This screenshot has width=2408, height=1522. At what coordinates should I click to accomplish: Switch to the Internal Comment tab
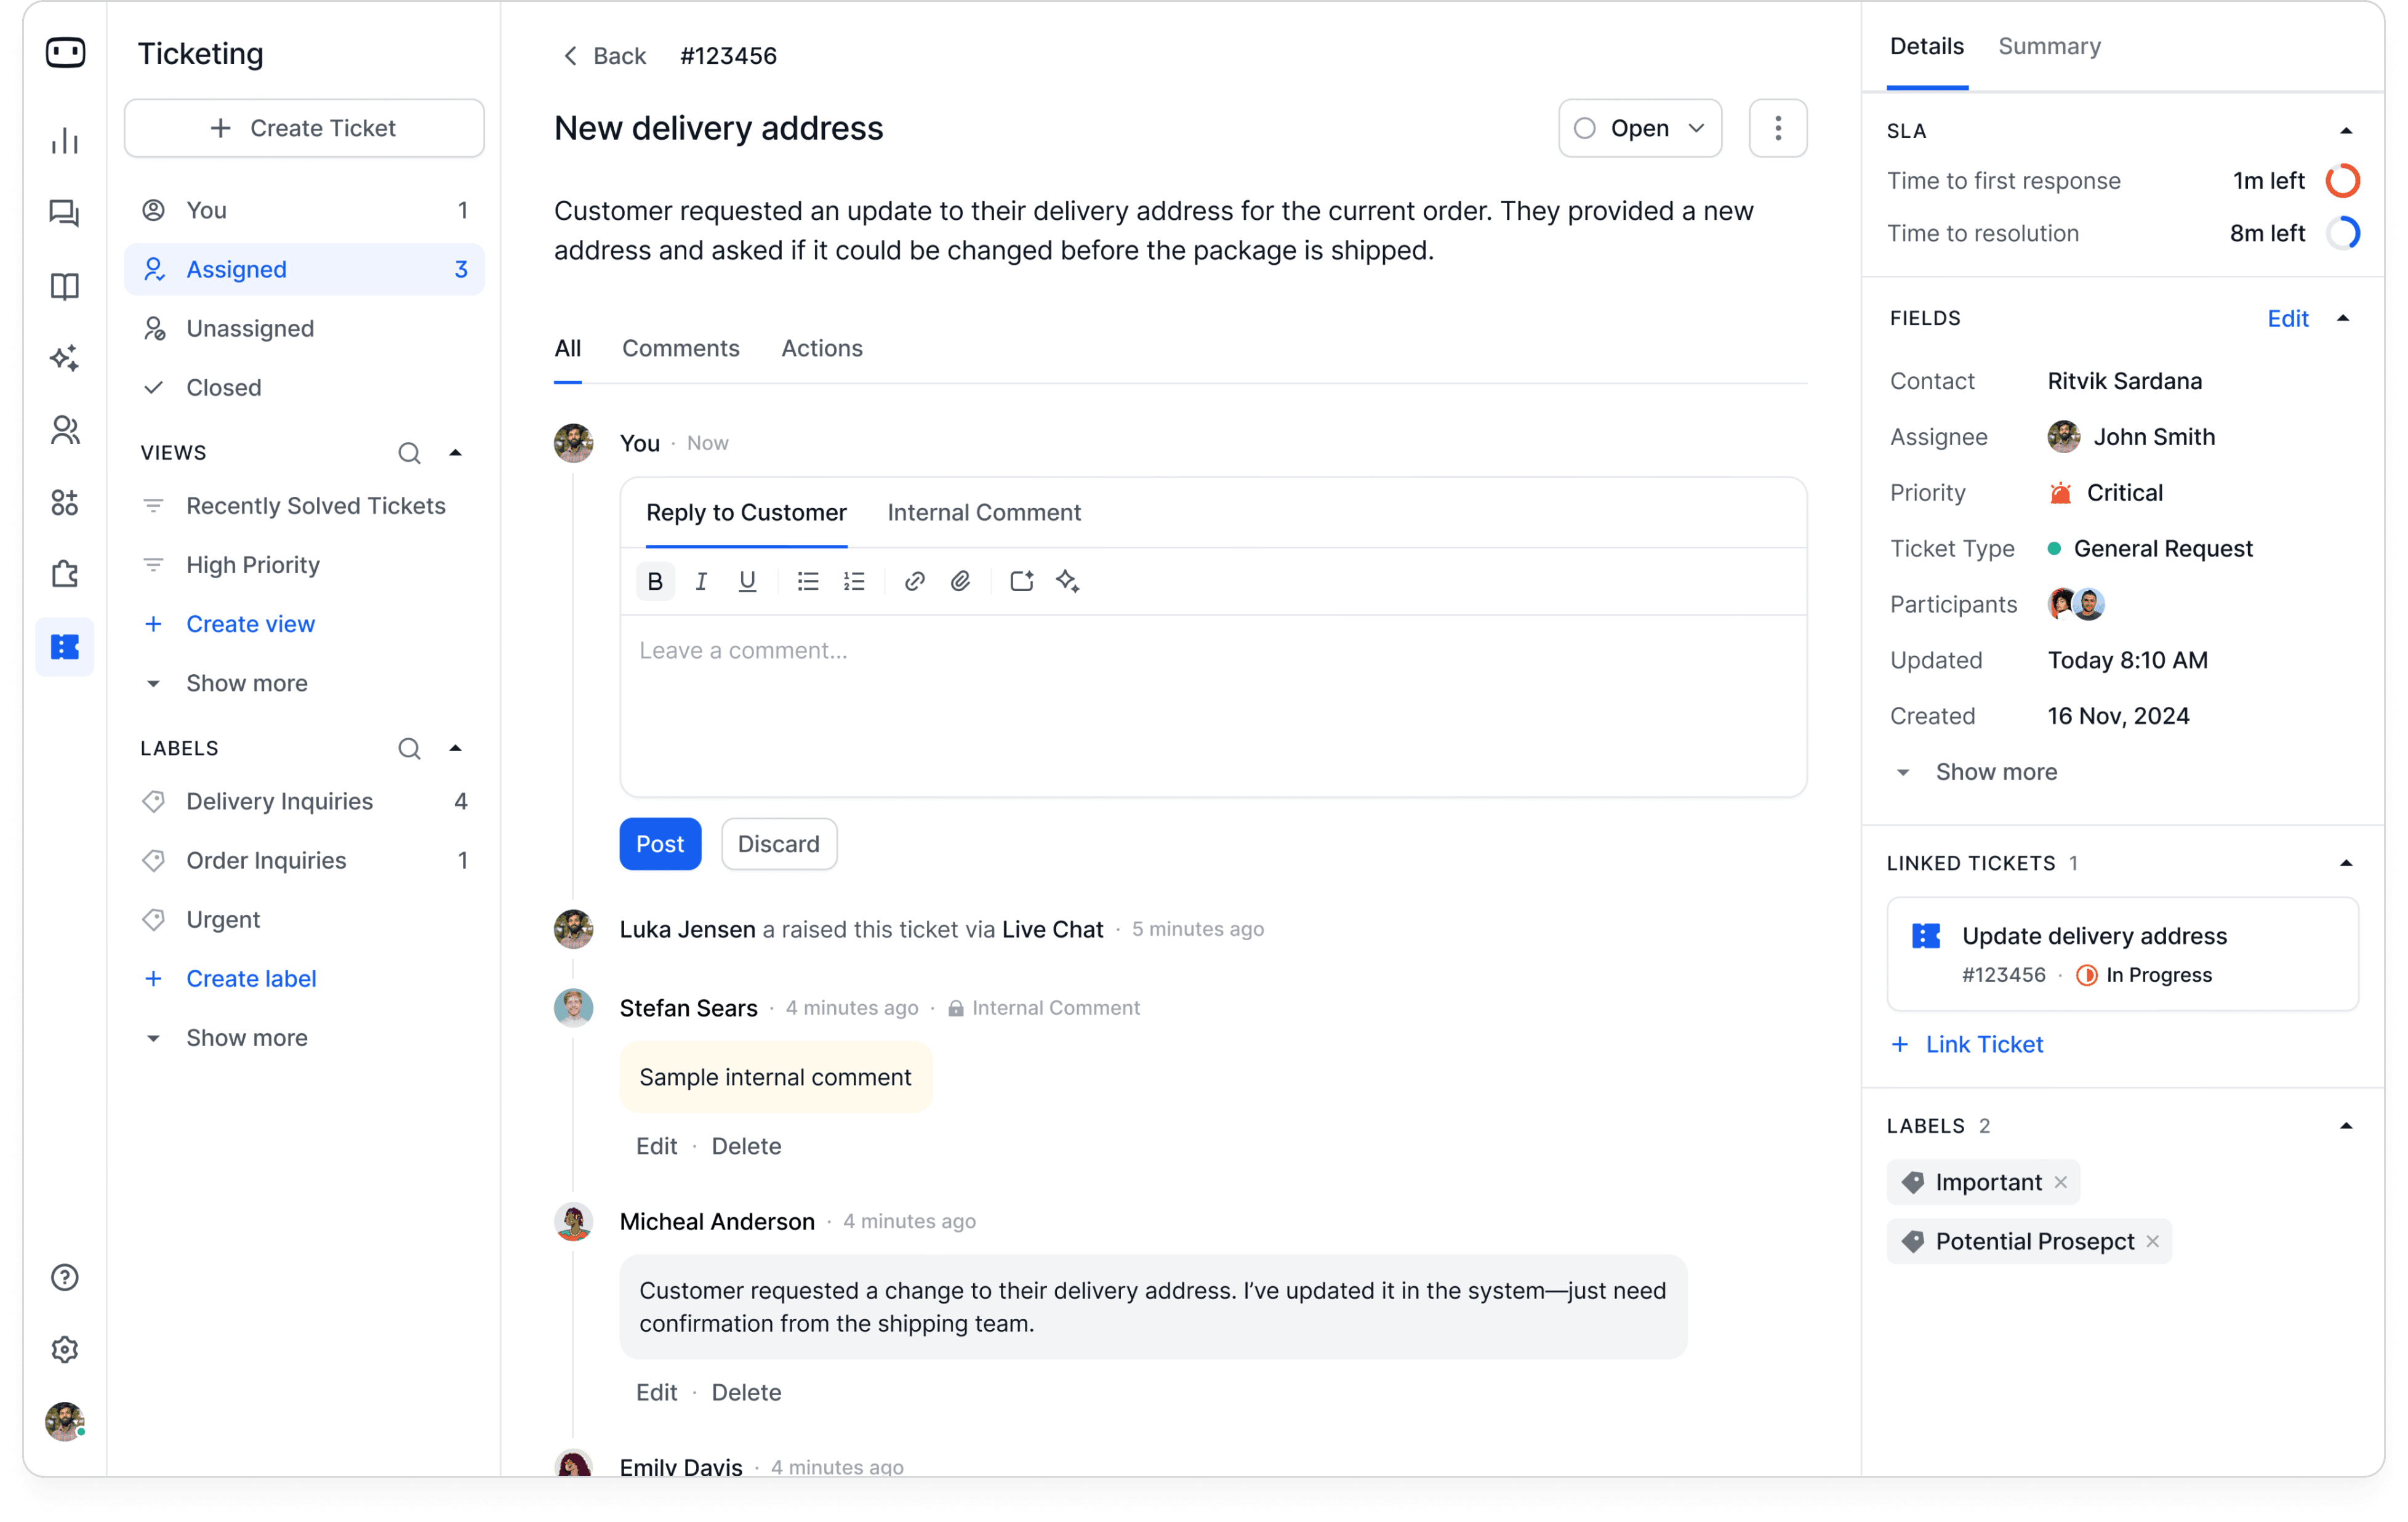(984, 512)
